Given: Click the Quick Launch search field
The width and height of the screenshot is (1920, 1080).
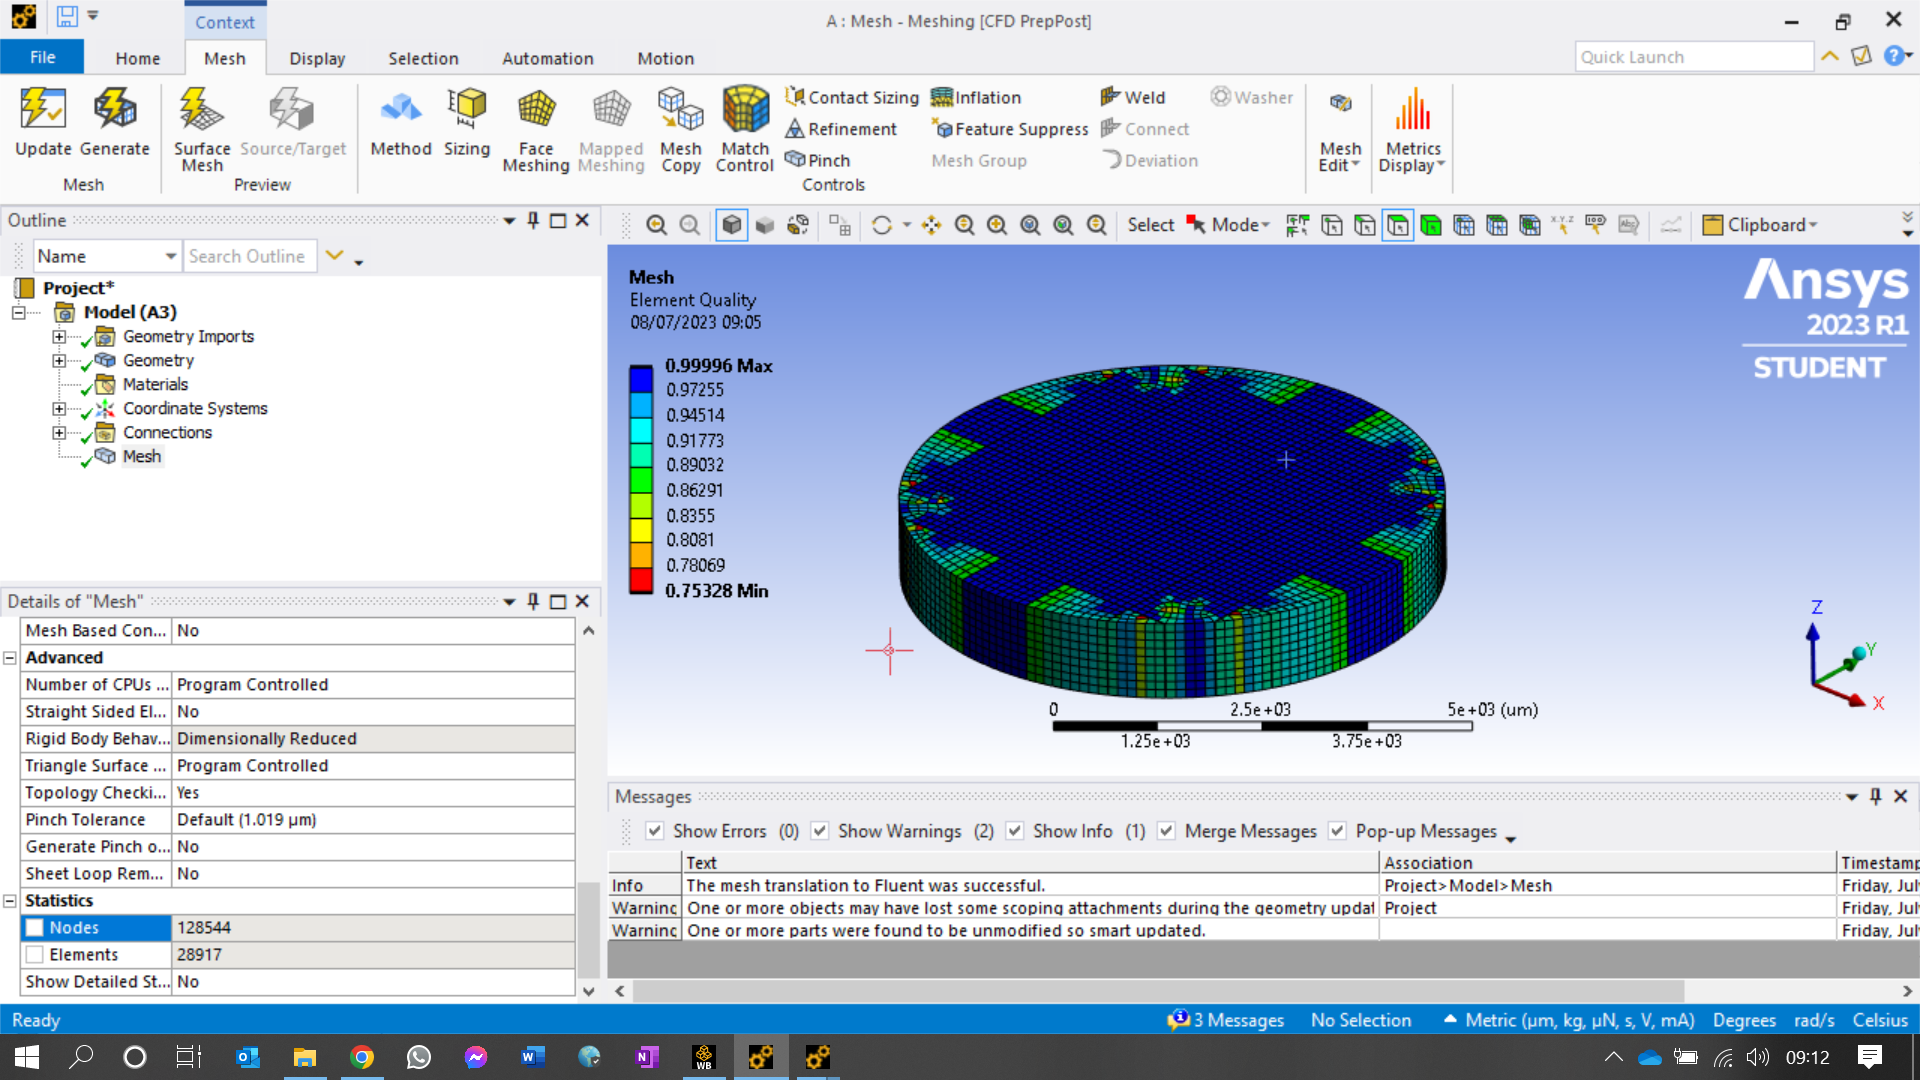Looking at the screenshot, I should [x=1693, y=57].
